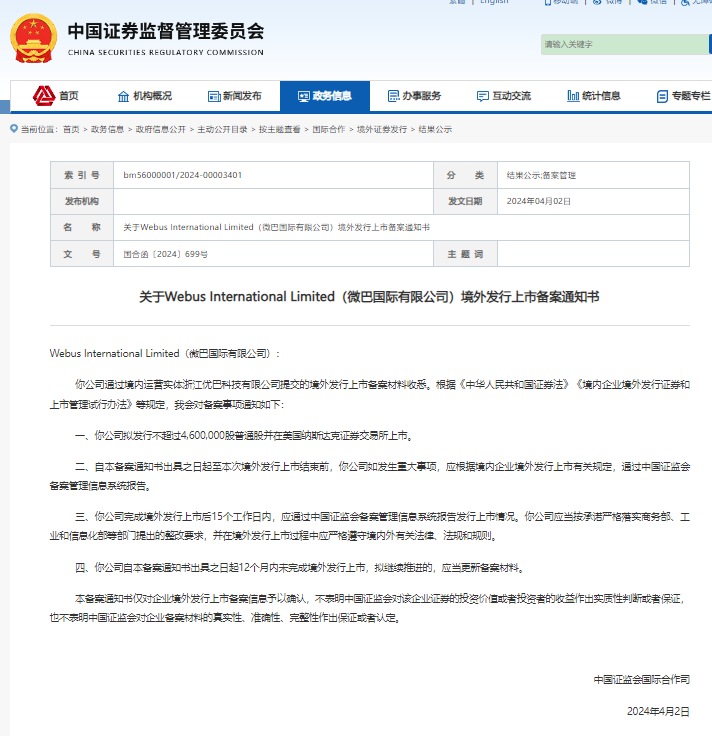Click 按主题查看 in breadcrumb trail
This screenshot has width=712, height=736.
[x=280, y=129]
